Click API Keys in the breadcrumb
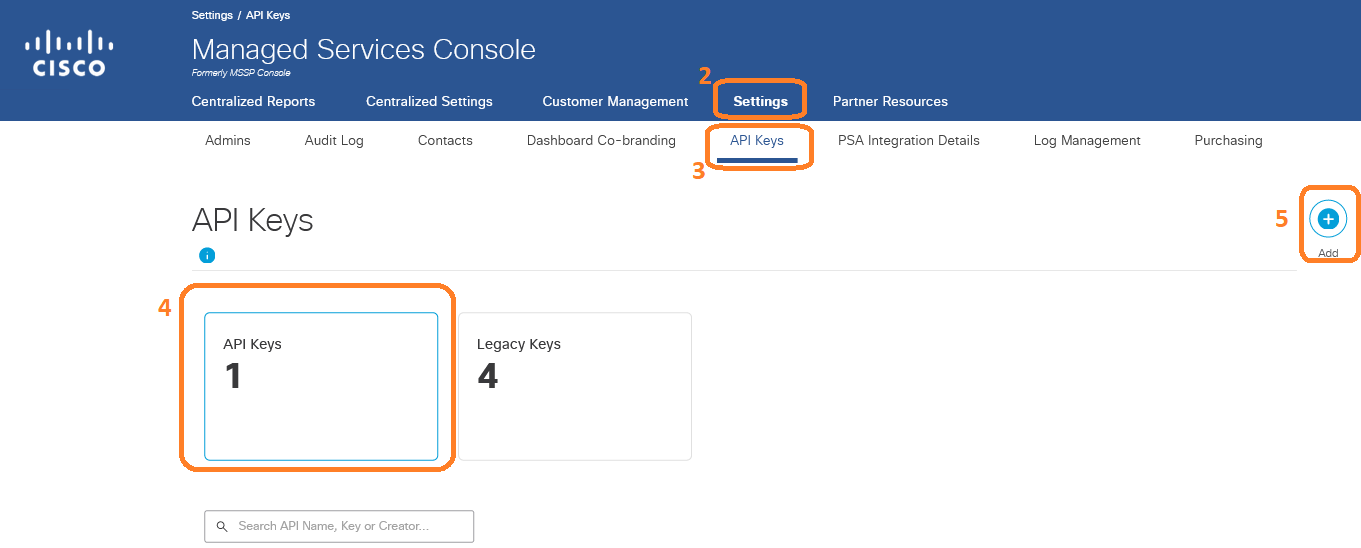Image resolution: width=1361 pixels, height=548 pixels. pyautogui.click(x=268, y=15)
